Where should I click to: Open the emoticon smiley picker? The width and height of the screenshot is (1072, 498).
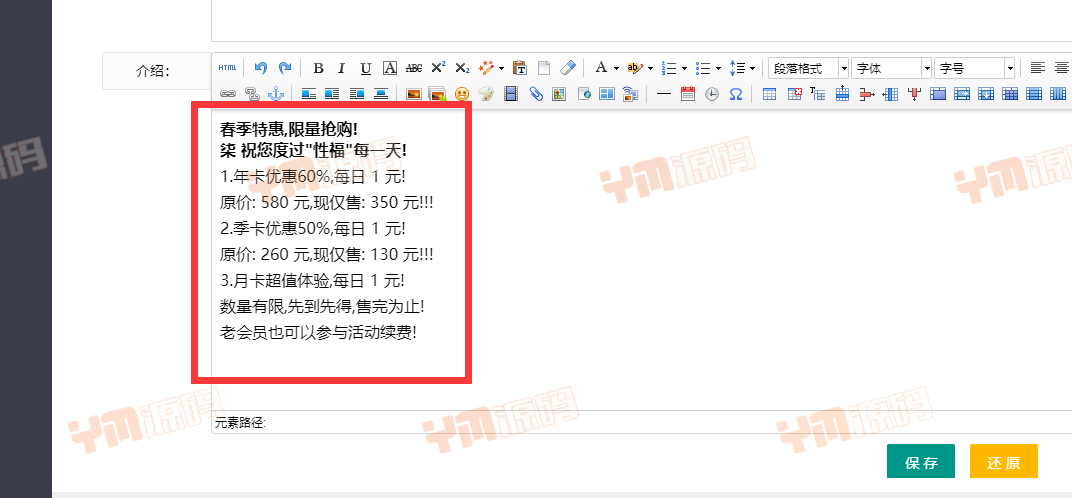[x=462, y=94]
